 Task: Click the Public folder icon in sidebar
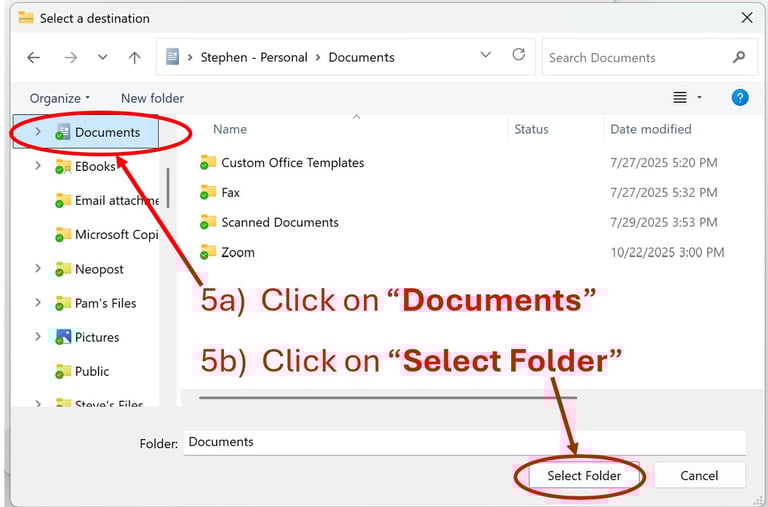click(x=63, y=371)
